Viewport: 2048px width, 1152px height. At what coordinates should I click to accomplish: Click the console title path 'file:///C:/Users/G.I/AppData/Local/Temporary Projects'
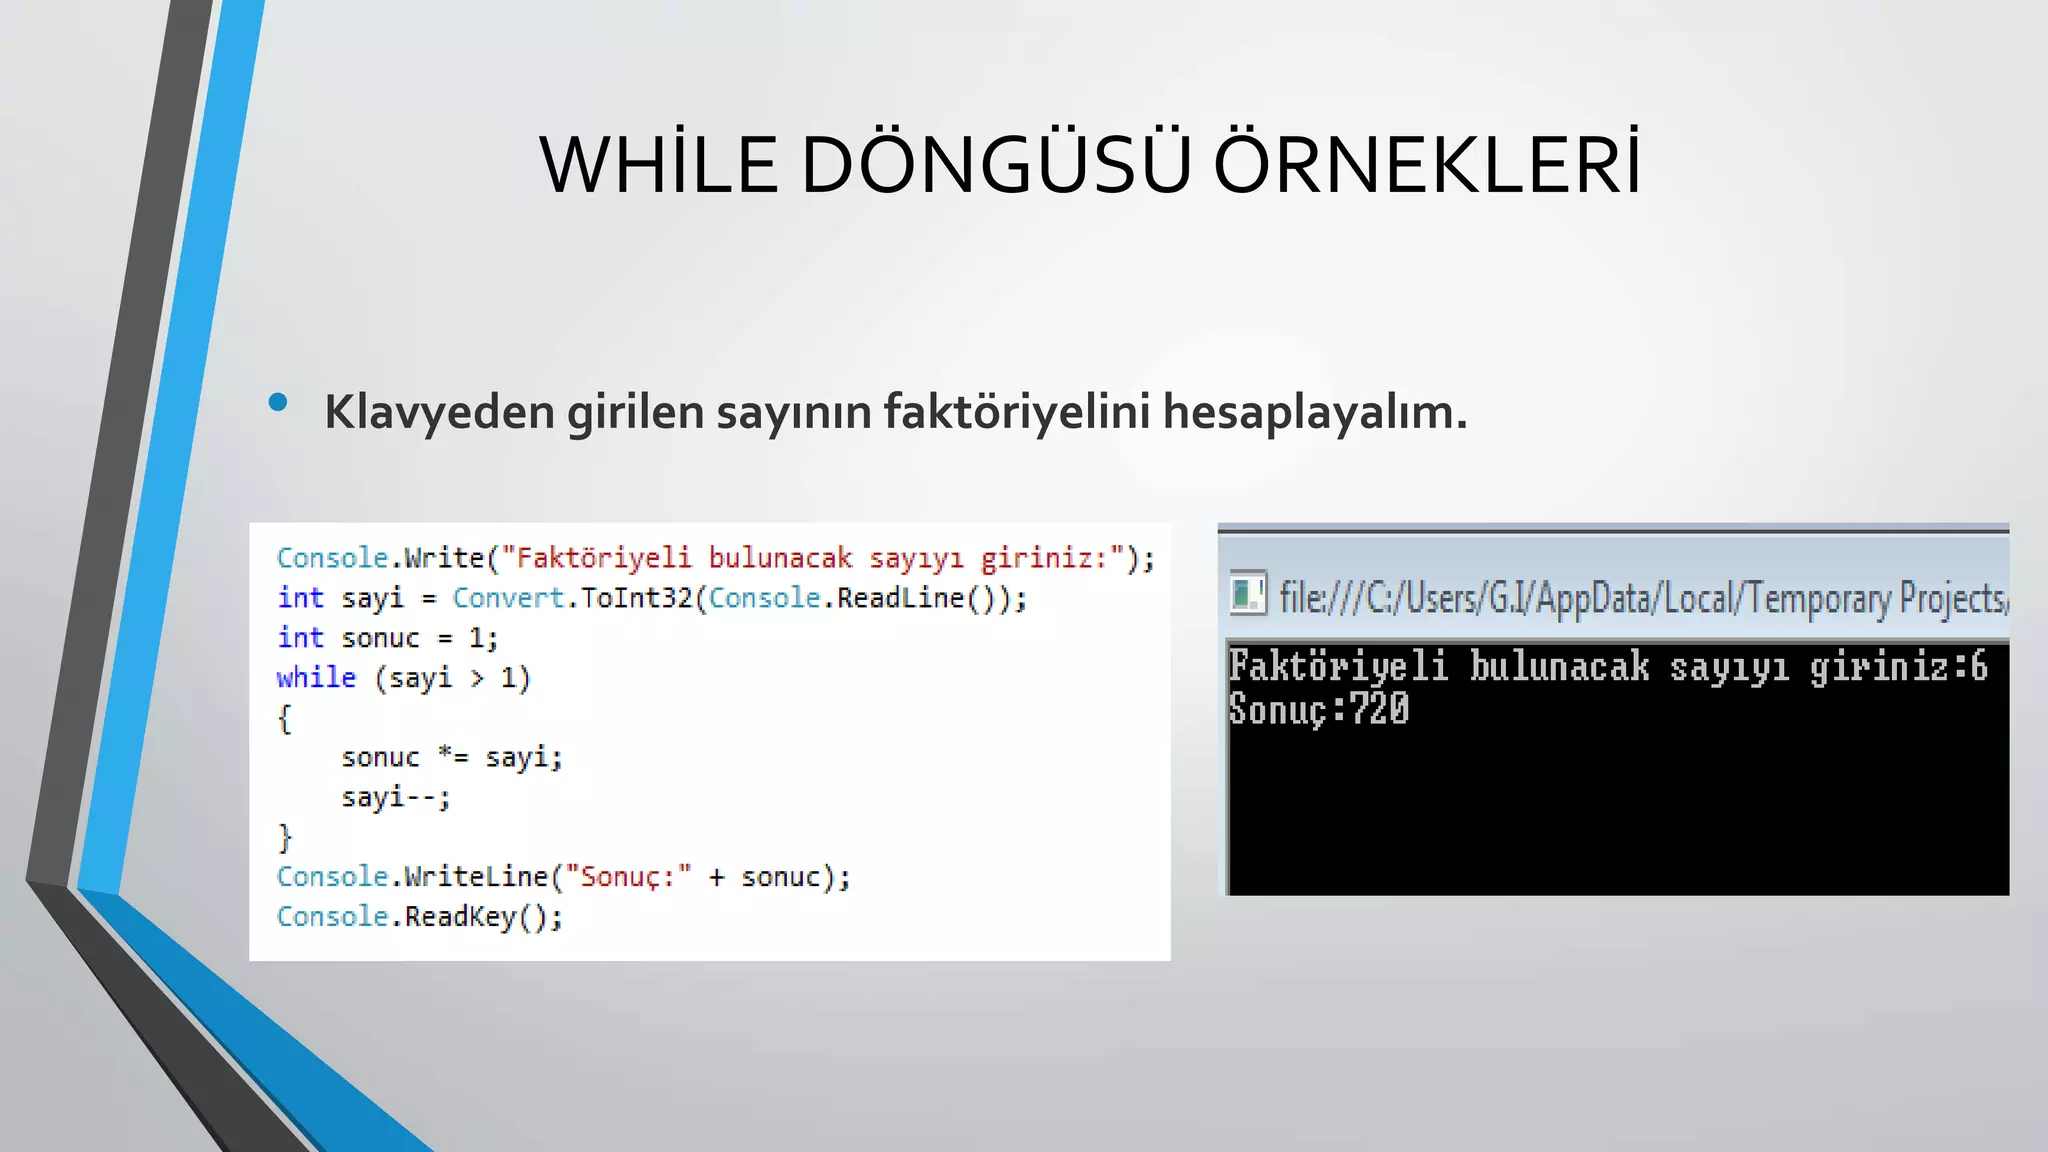1643,598
